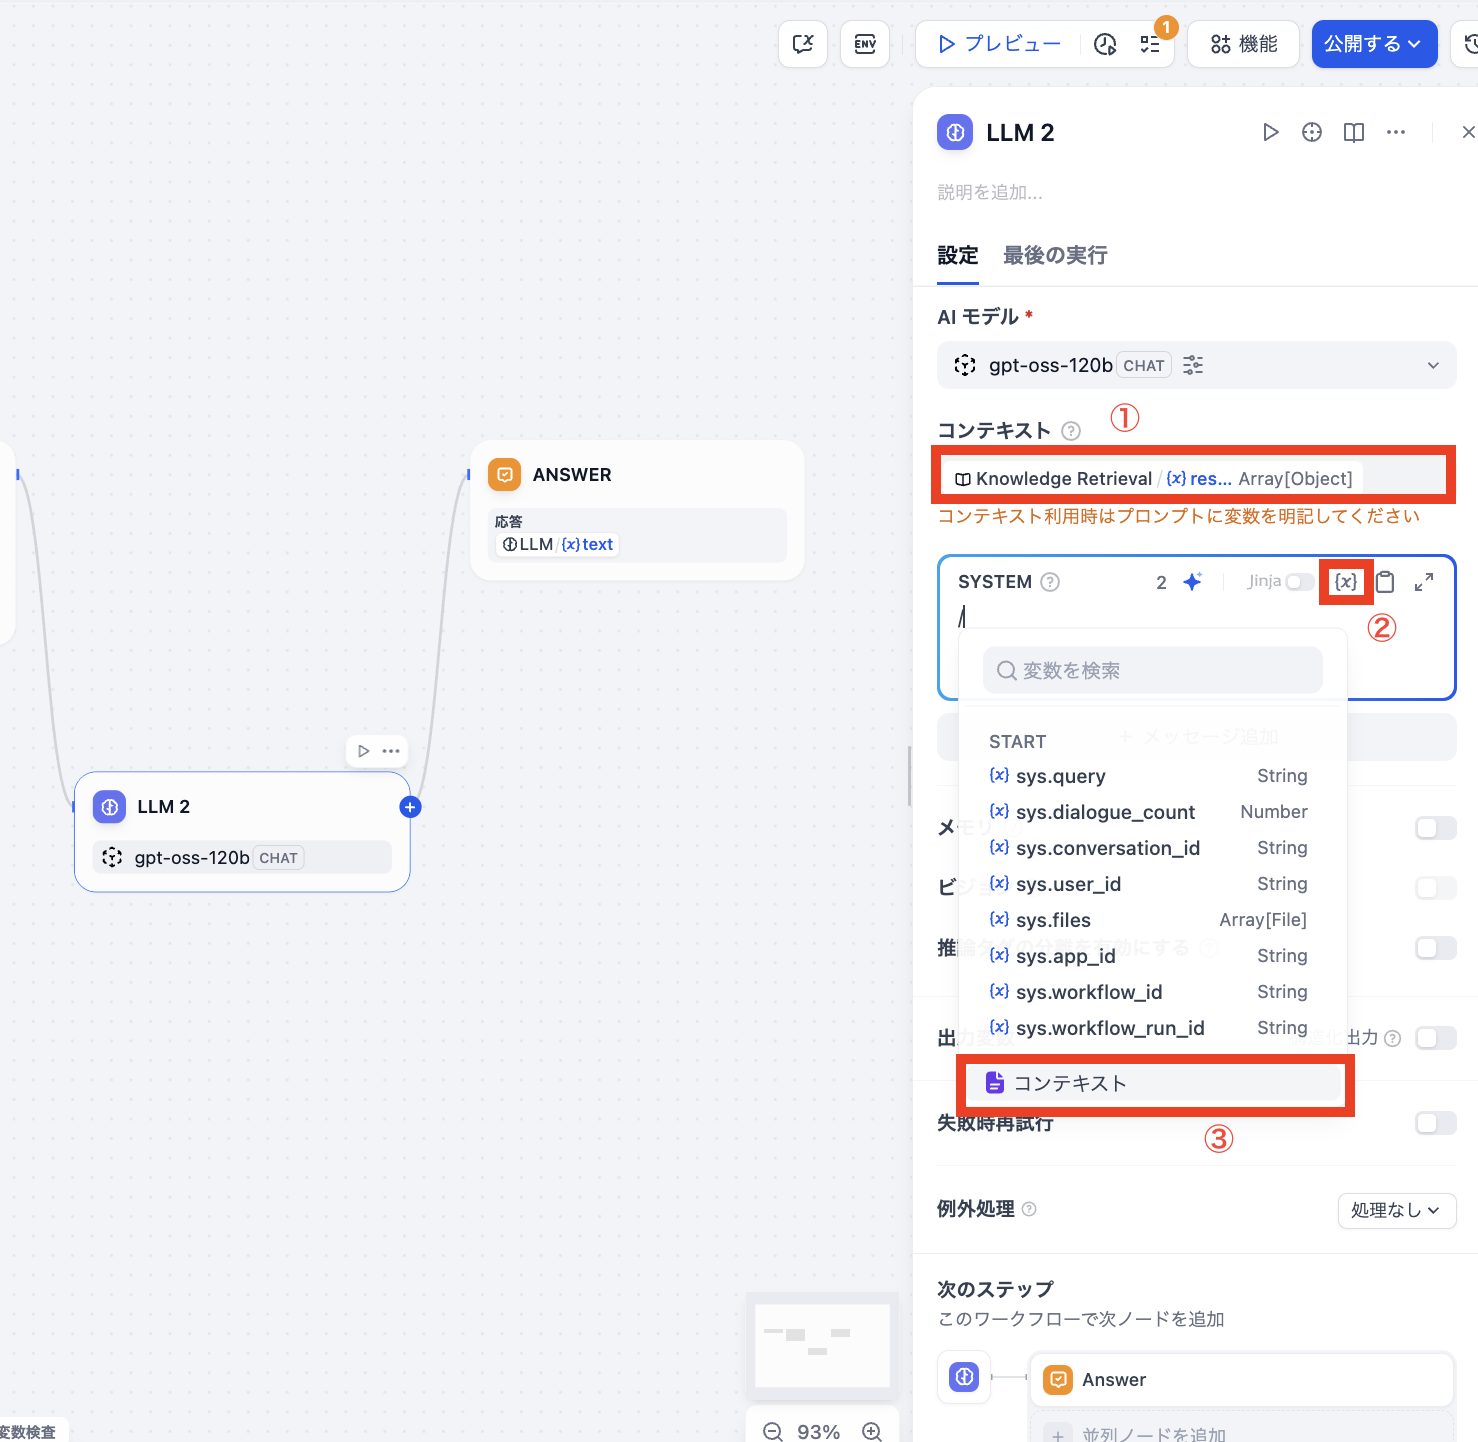Click the 変数を検索 search field

click(x=1153, y=670)
